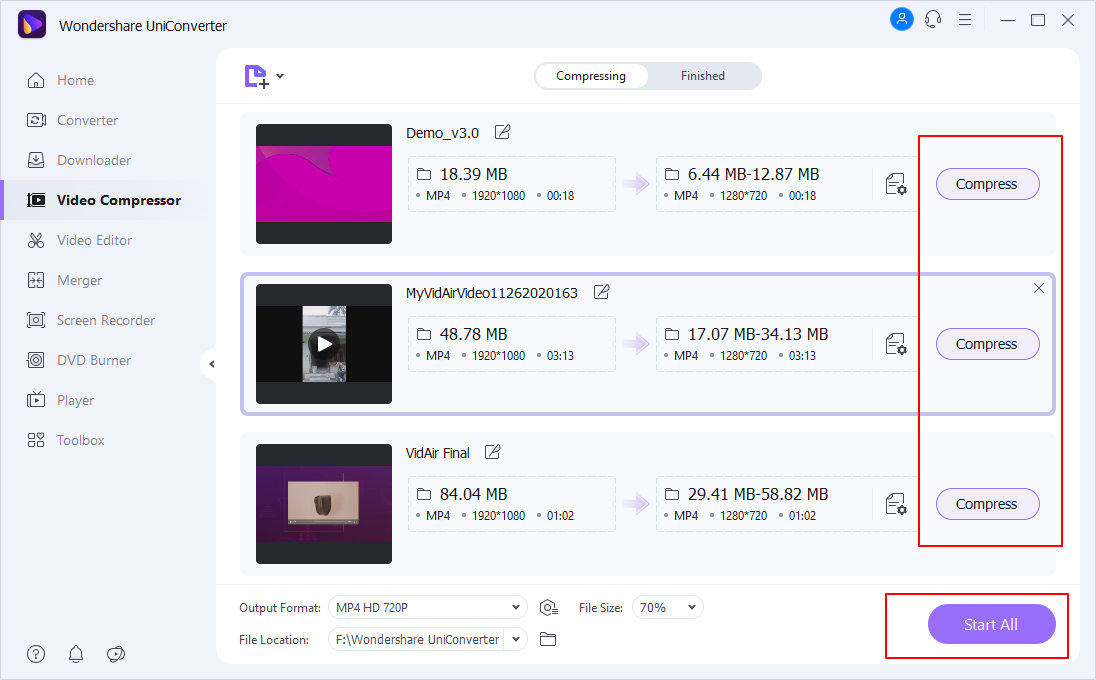Viewport: 1096px width, 680px height.
Task: Open the notifications bell icon
Action: (76, 654)
